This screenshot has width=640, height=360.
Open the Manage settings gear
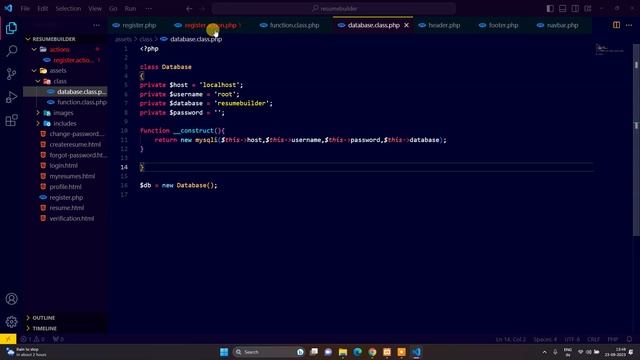point(11,322)
